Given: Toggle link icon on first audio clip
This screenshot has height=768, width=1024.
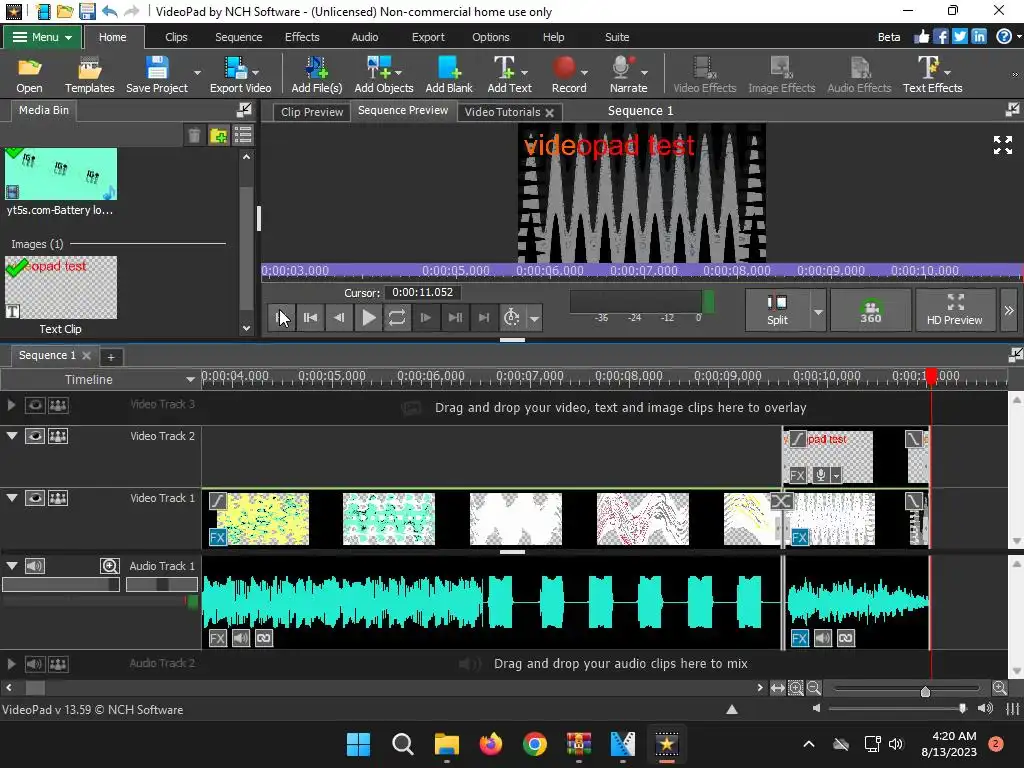Looking at the screenshot, I should [x=264, y=638].
